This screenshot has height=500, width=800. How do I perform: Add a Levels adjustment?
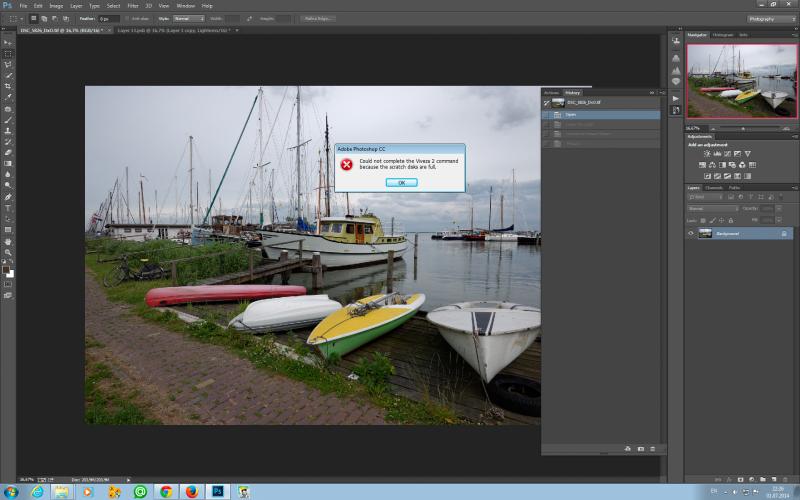(x=717, y=154)
